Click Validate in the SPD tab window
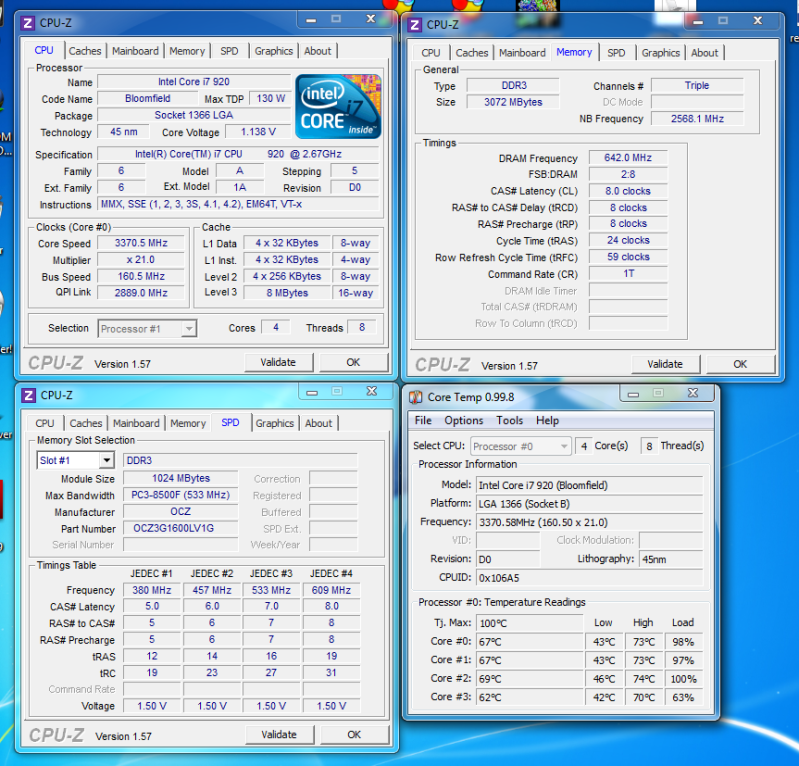 click(279, 734)
